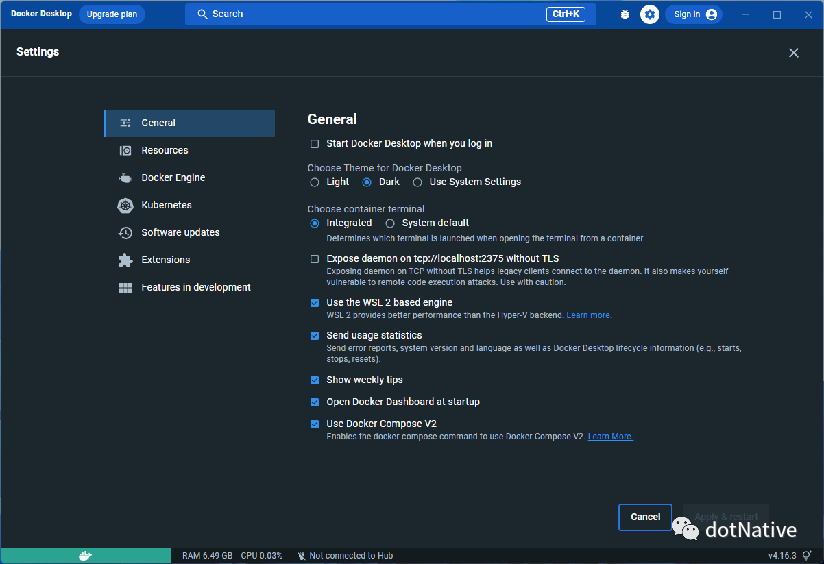Open the troubleshoot bug icon in header

tap(624, 14)
